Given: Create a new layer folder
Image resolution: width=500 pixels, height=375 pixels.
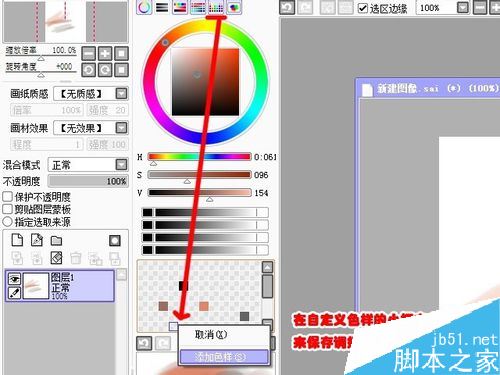Looking at the screenshot, I should coord(56,240).
